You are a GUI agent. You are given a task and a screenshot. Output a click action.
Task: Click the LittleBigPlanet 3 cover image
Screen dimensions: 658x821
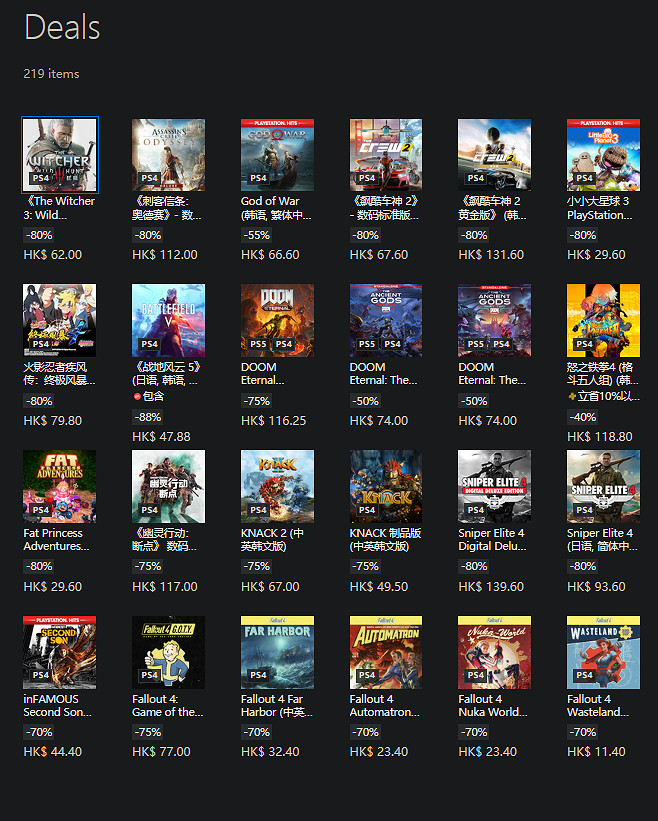(603, 155)
